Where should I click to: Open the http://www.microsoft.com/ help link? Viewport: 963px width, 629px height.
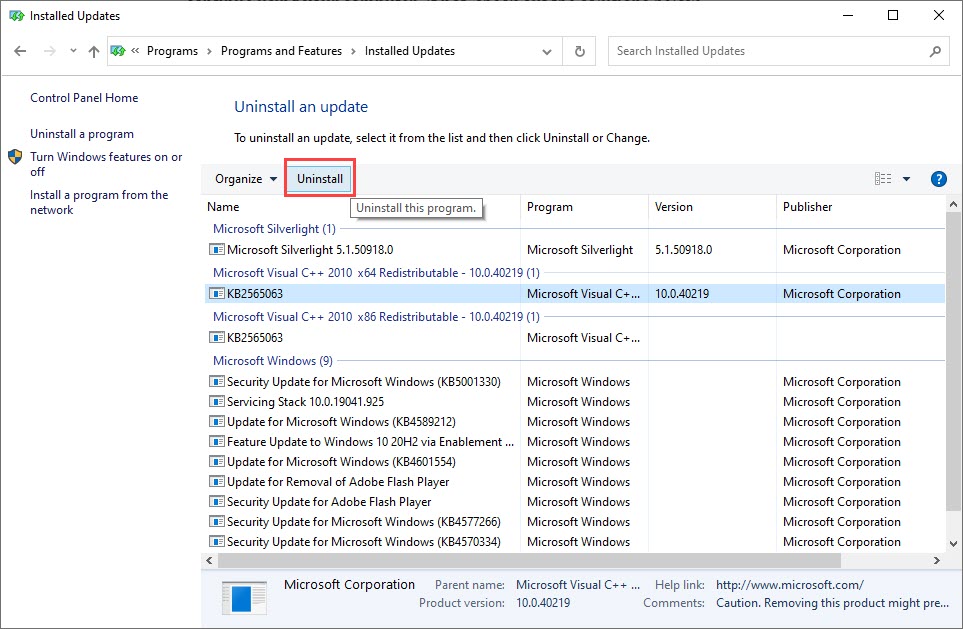click(x=790, y=585)
